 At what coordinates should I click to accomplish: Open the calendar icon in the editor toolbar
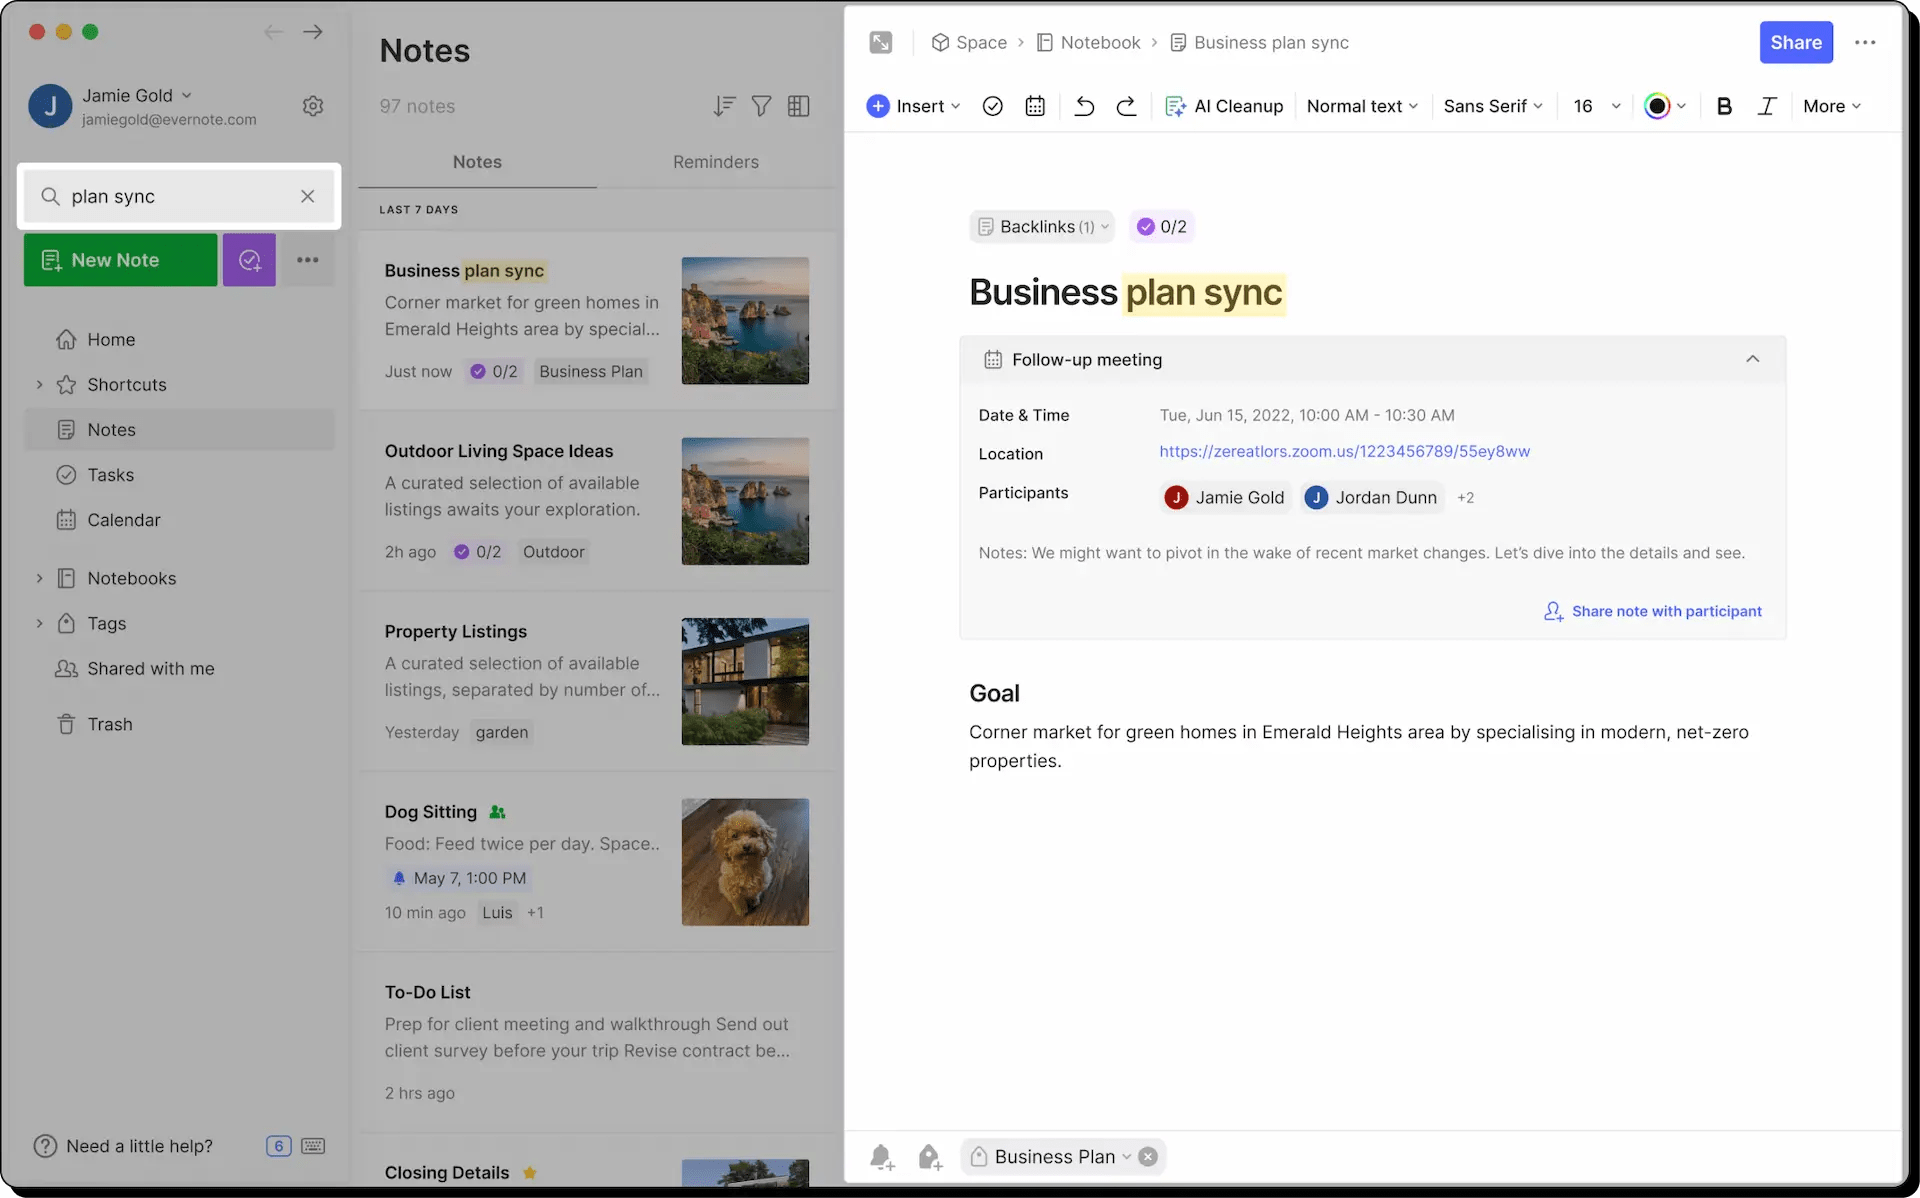1035,106
